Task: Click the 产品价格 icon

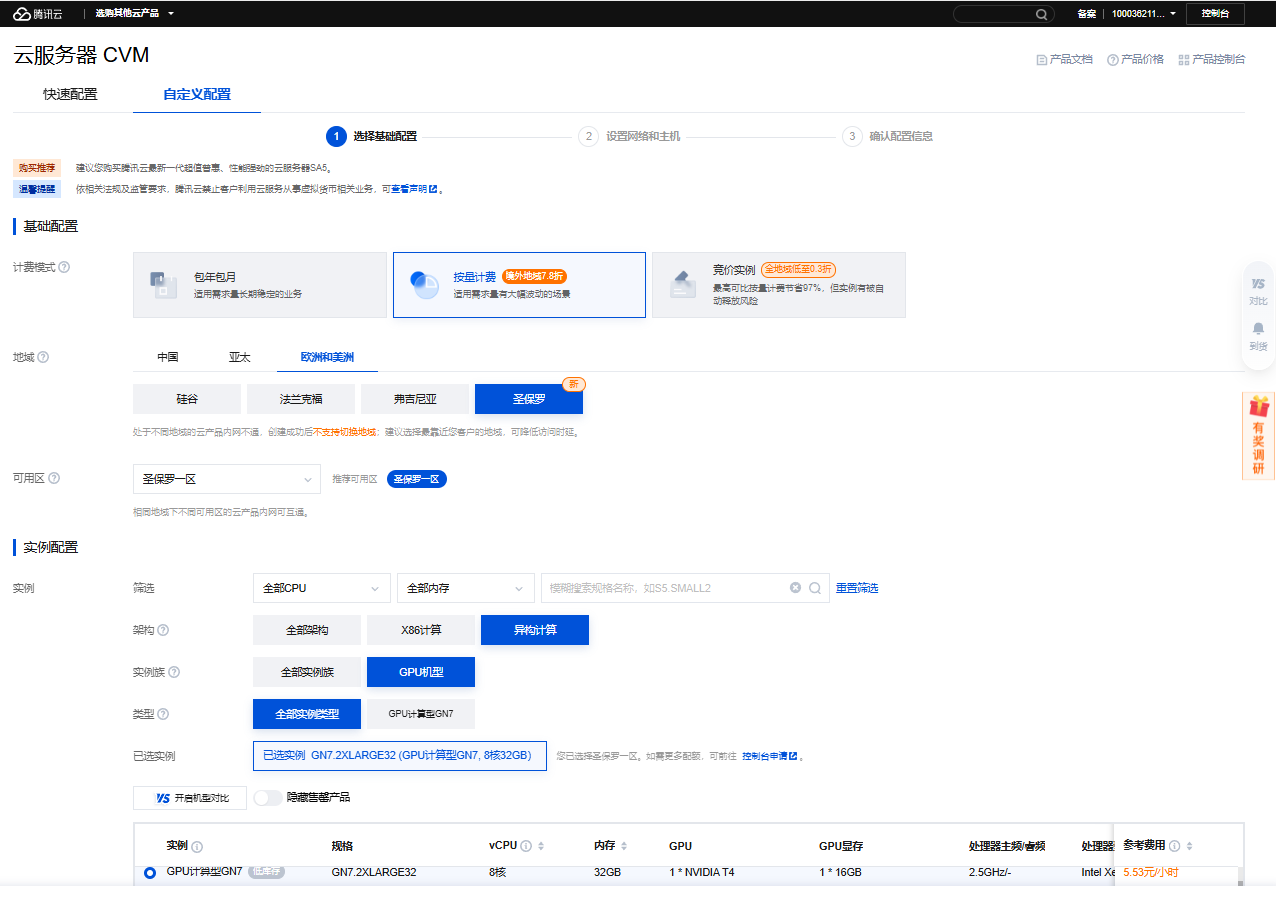Action: (x=1112, y=60)
